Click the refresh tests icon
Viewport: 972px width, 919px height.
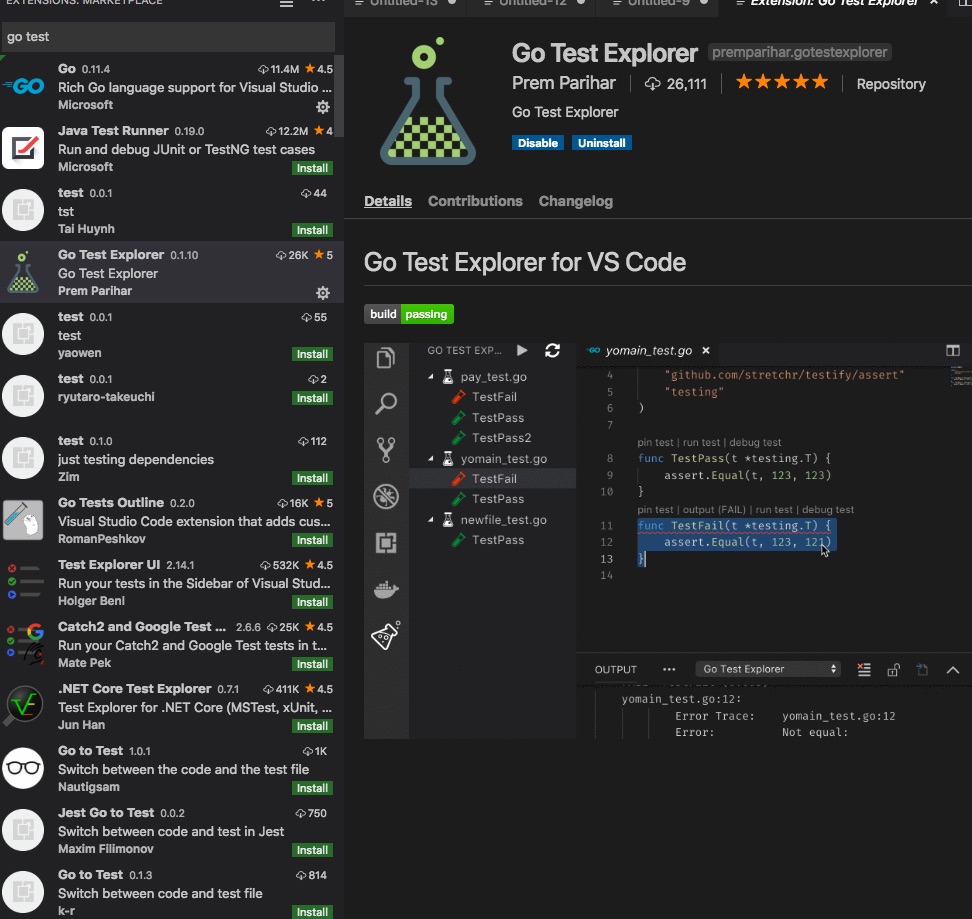pyautogui.click(x=552, y=350)
